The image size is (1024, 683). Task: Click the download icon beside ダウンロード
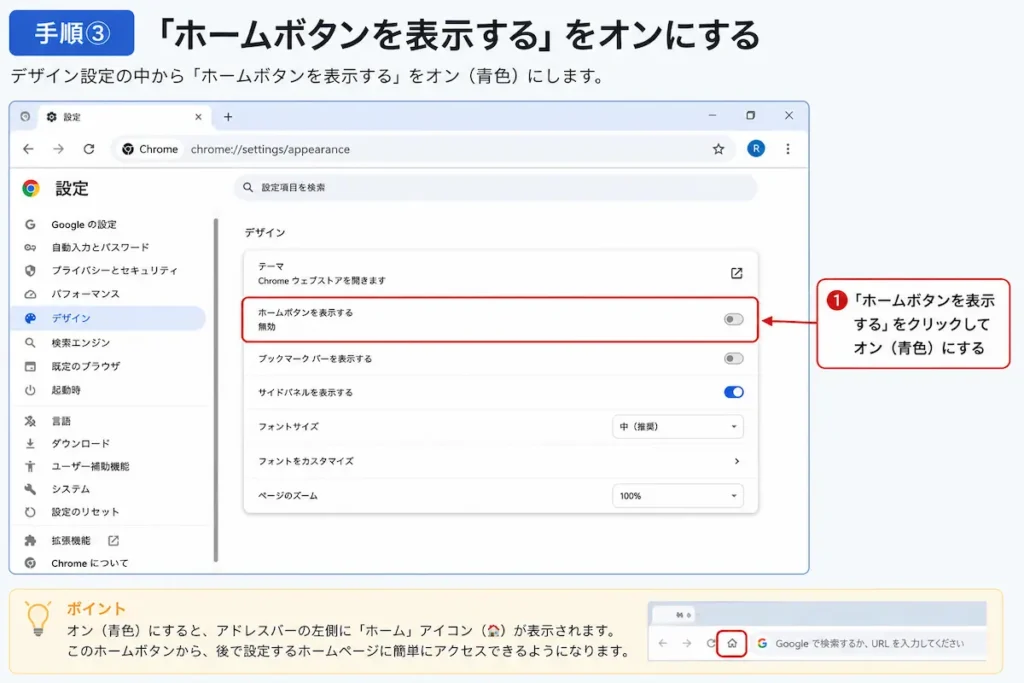pos(30,443)
